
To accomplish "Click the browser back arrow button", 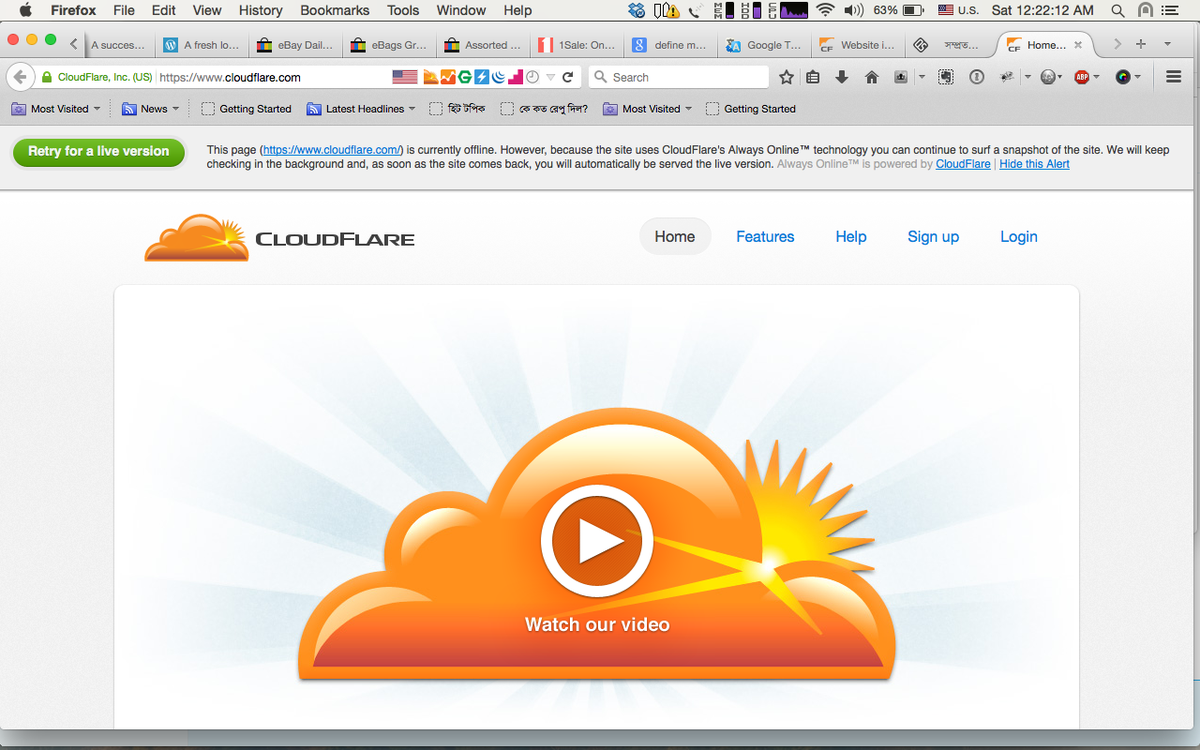I will [19, 77].
